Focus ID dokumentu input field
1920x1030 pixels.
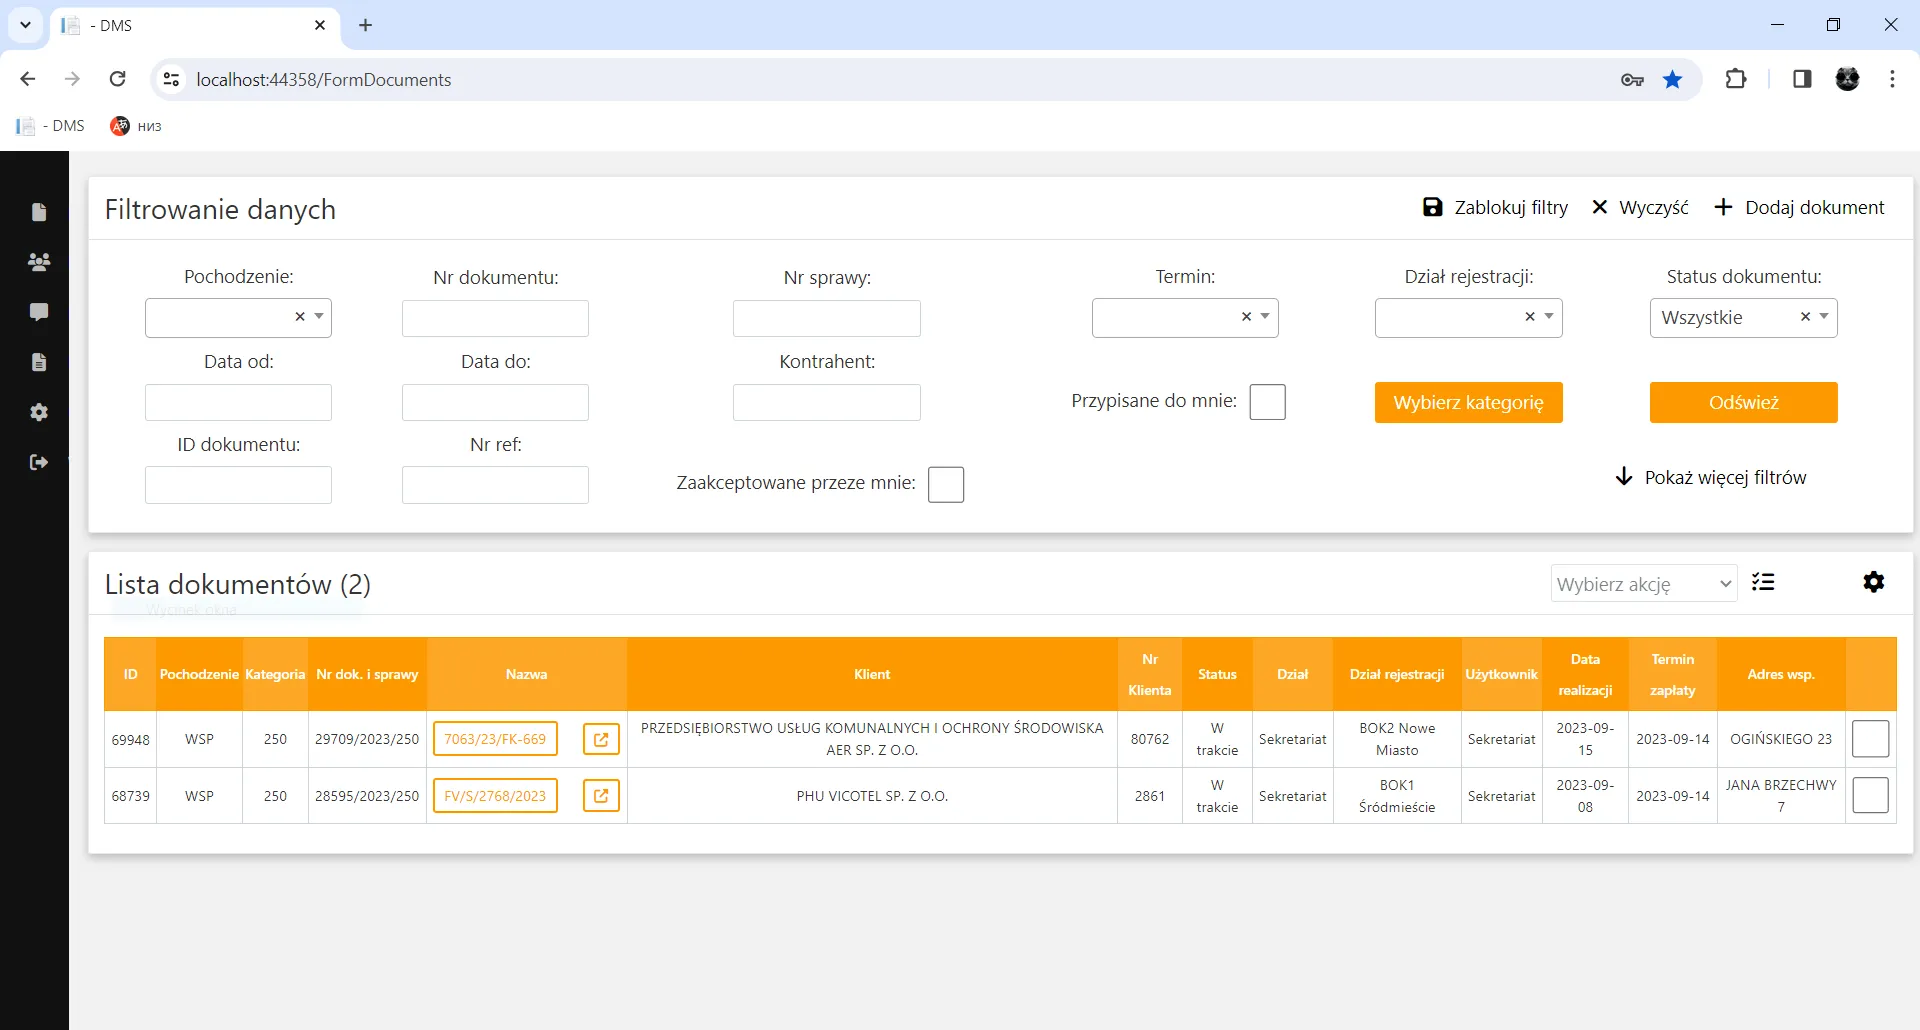(238, 485)
